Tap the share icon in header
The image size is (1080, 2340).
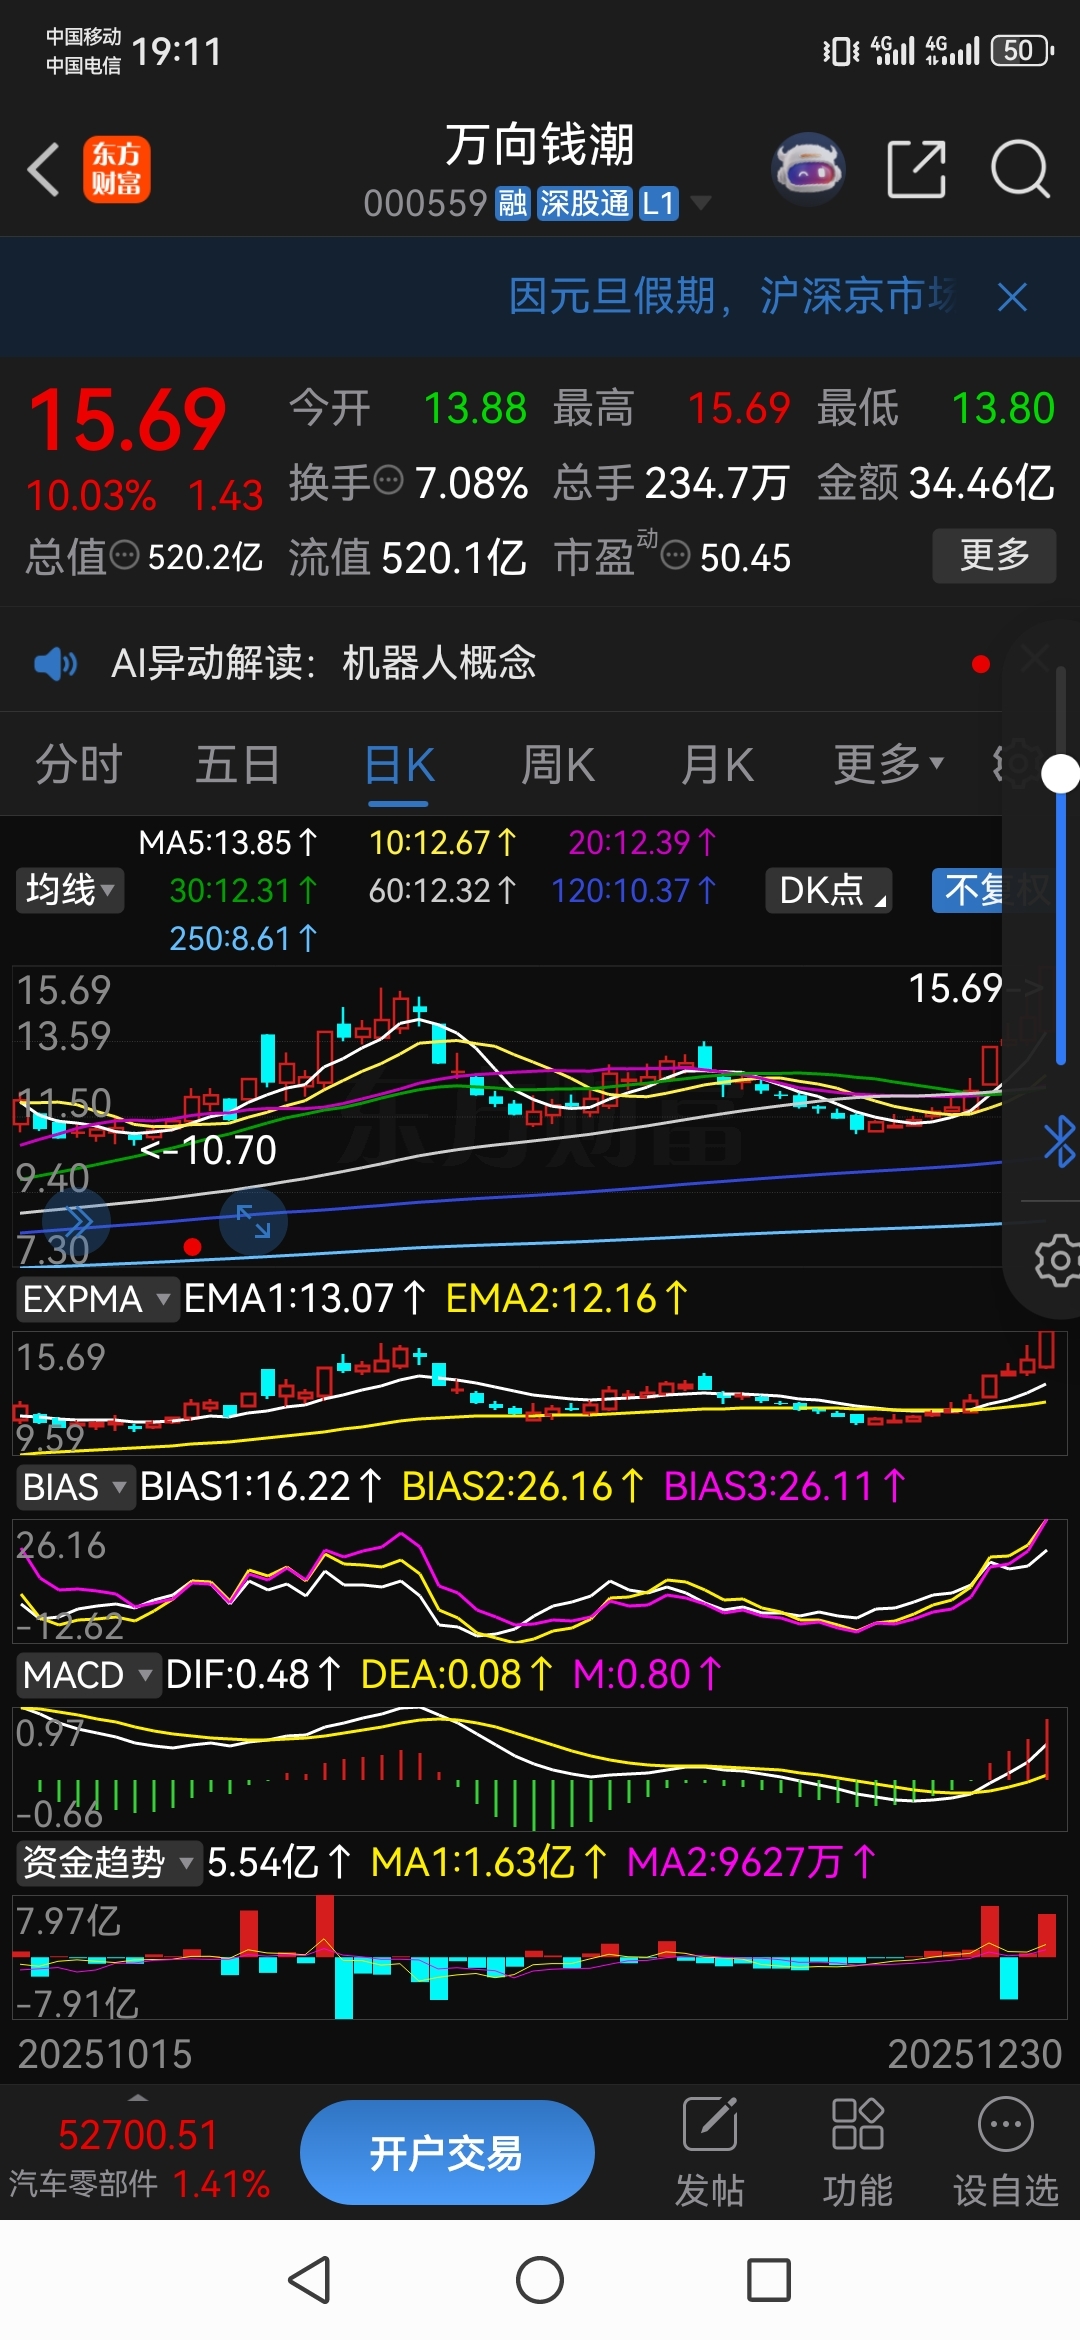pyautogui.click(x=916, y=169)
